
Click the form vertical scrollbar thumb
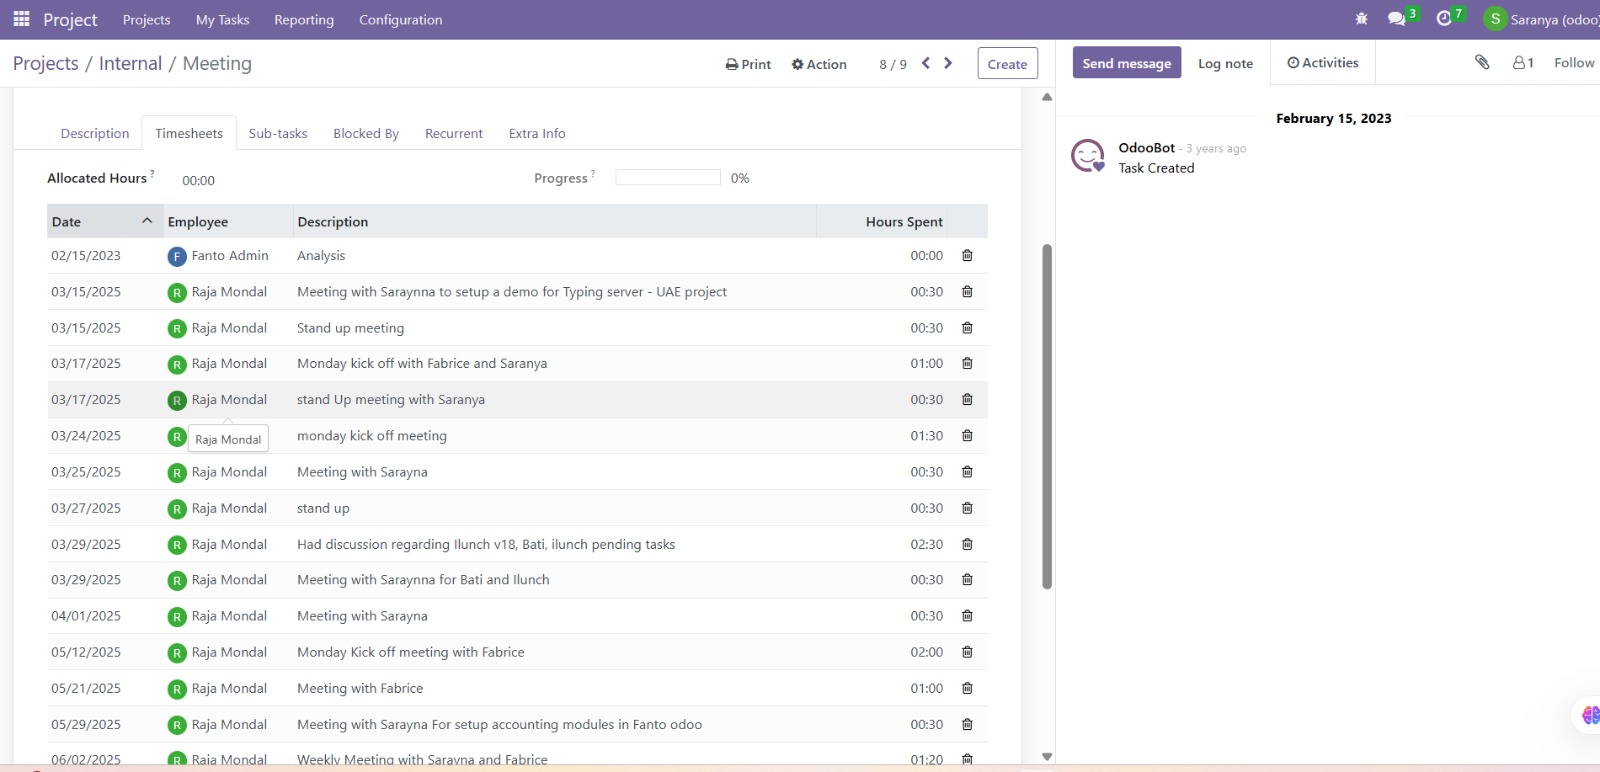pyautogui.click(x=1047, y=415)
